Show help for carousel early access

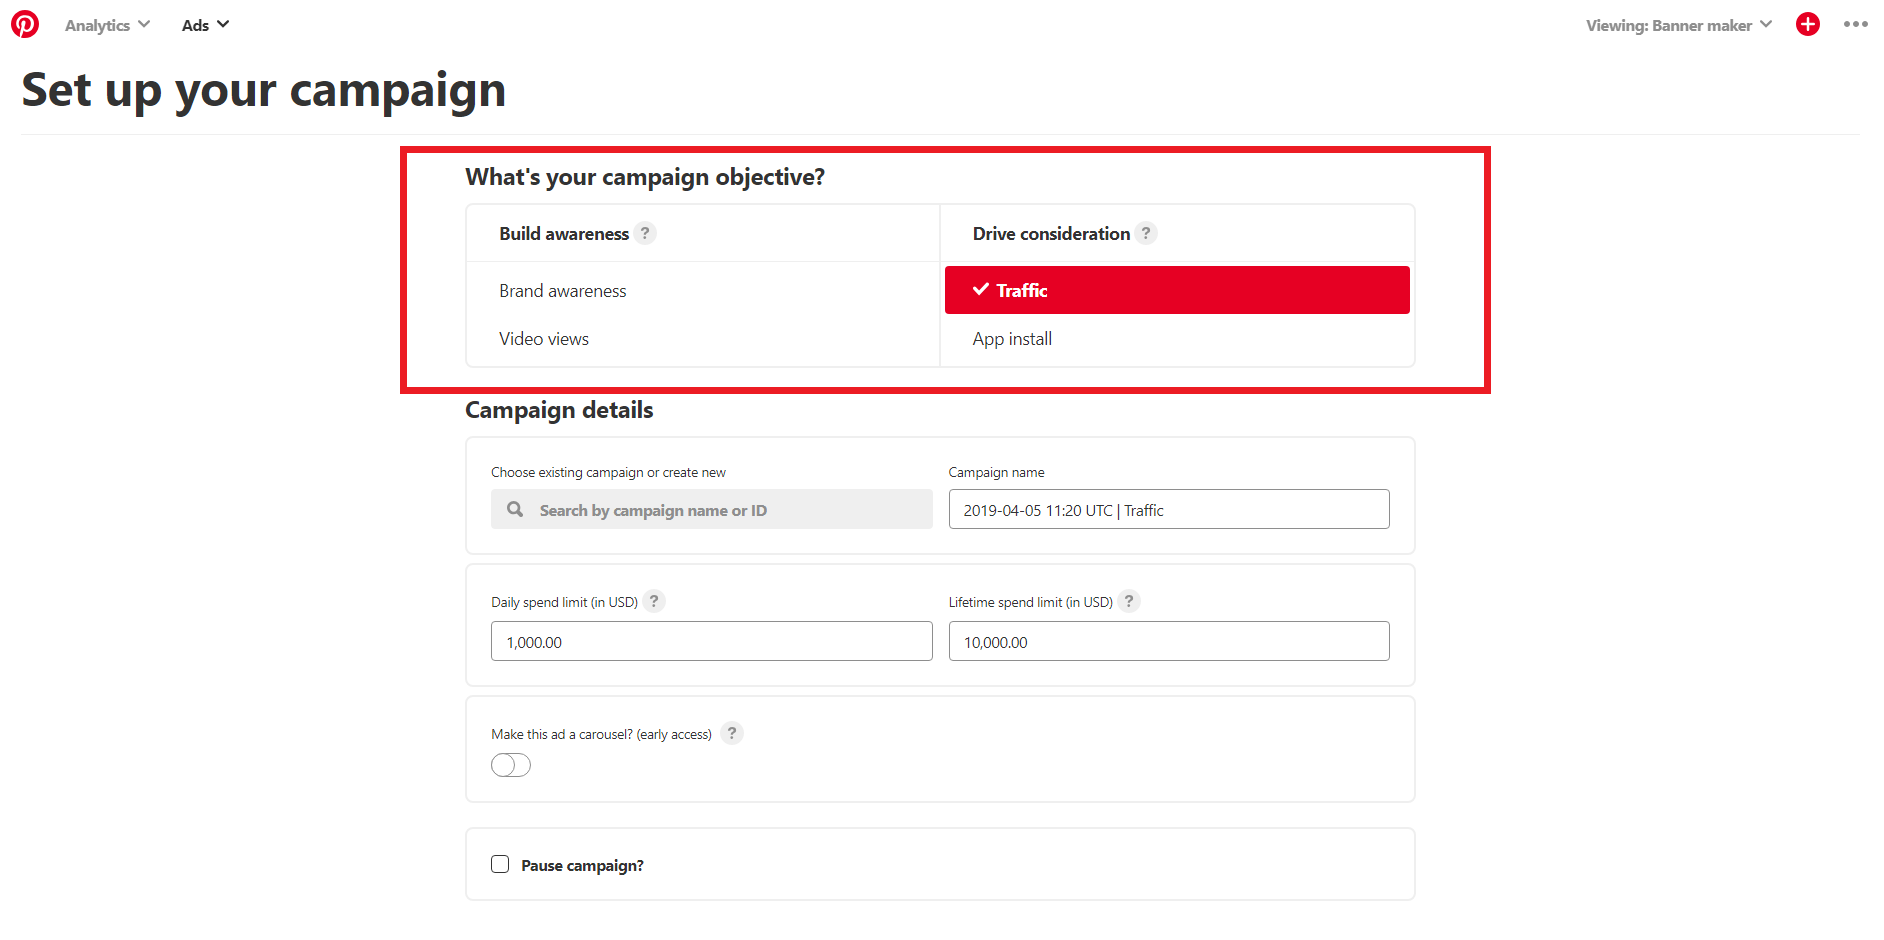[732, 733]
